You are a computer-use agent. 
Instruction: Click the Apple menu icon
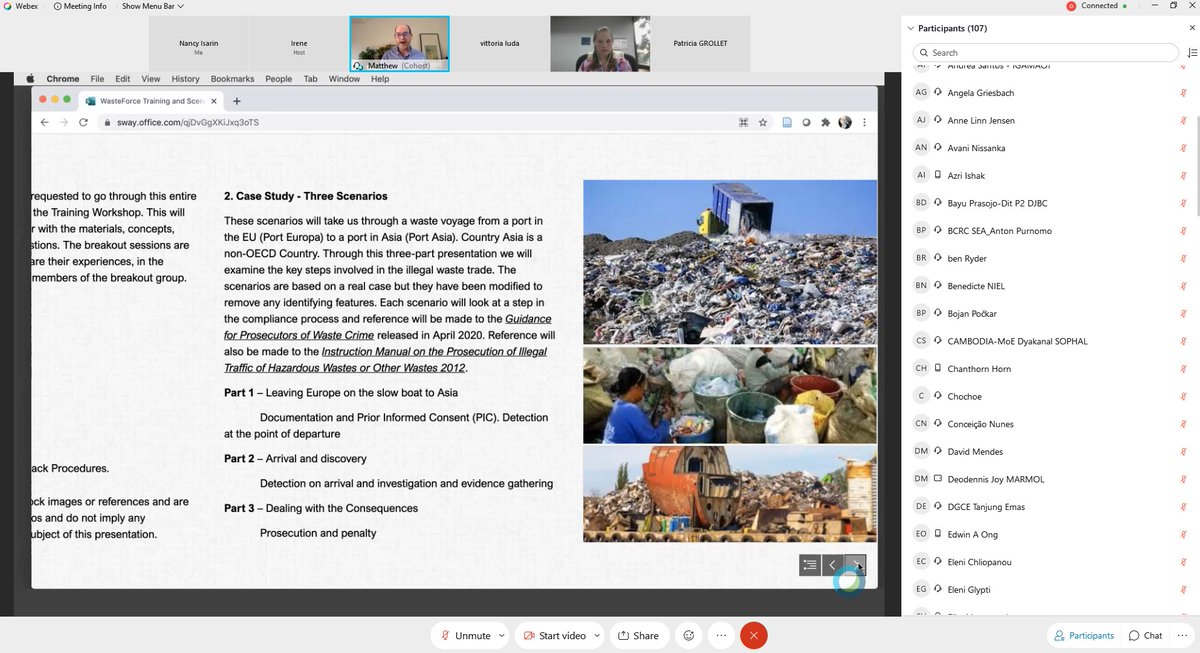pyautogui.click(x=29, y=79)
